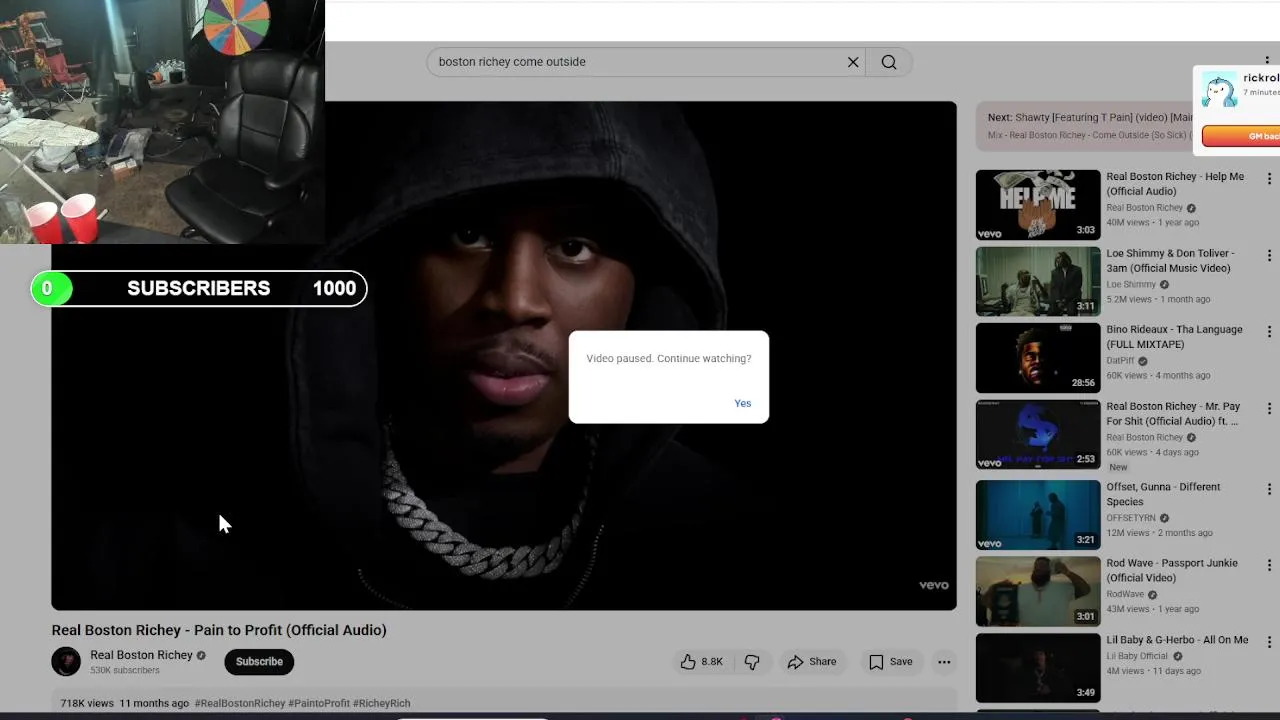Click the Vevo logo on the video player
The height and width of the screenshot is (720, 1280).
933,586
